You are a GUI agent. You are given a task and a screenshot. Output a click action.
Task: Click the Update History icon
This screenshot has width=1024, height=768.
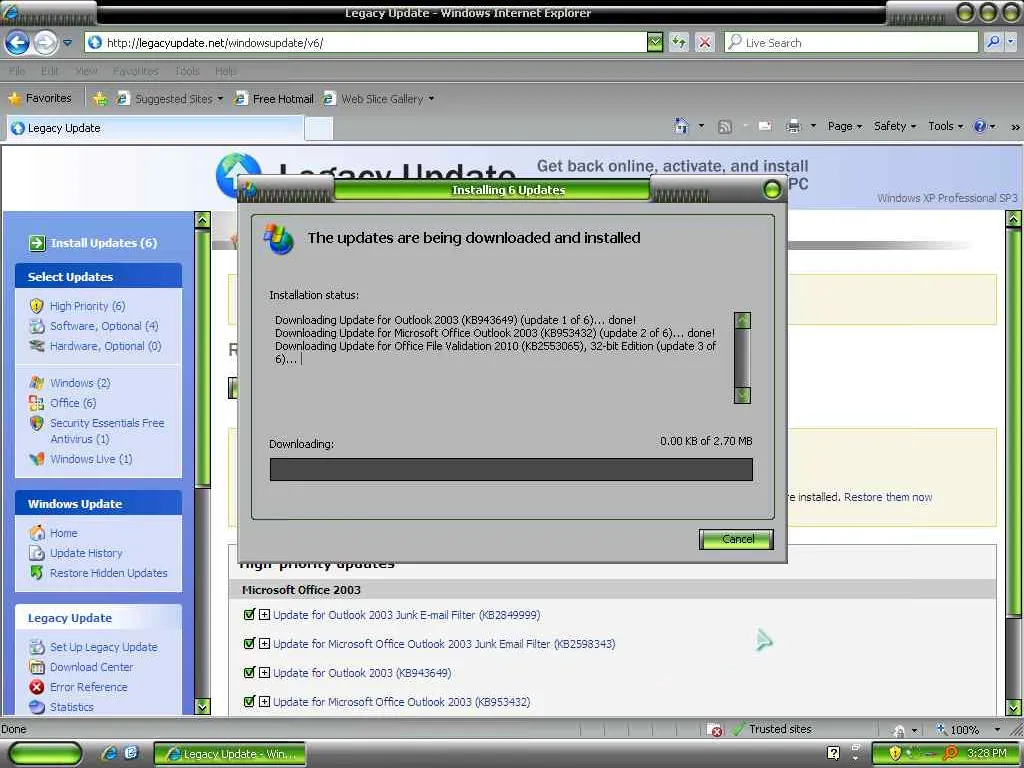tap(37, 553)
